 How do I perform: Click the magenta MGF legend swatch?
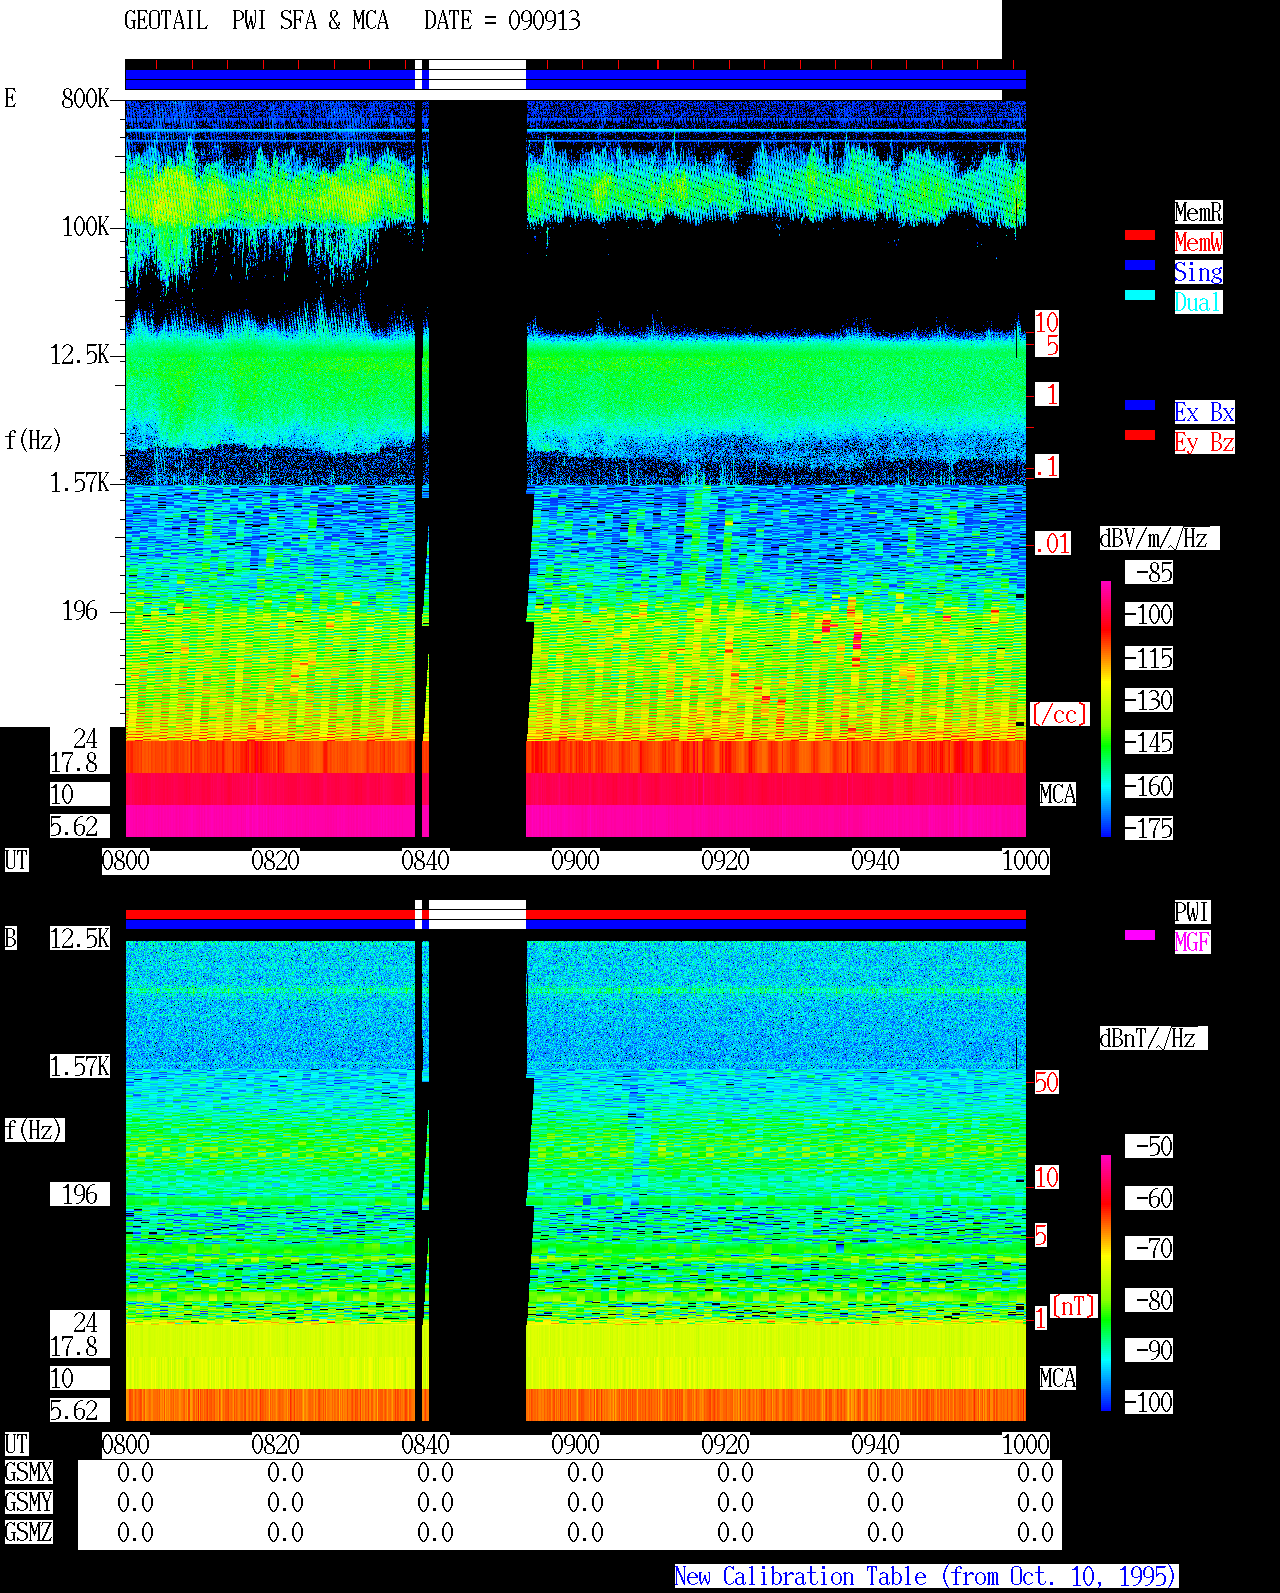click(1140, 935)
